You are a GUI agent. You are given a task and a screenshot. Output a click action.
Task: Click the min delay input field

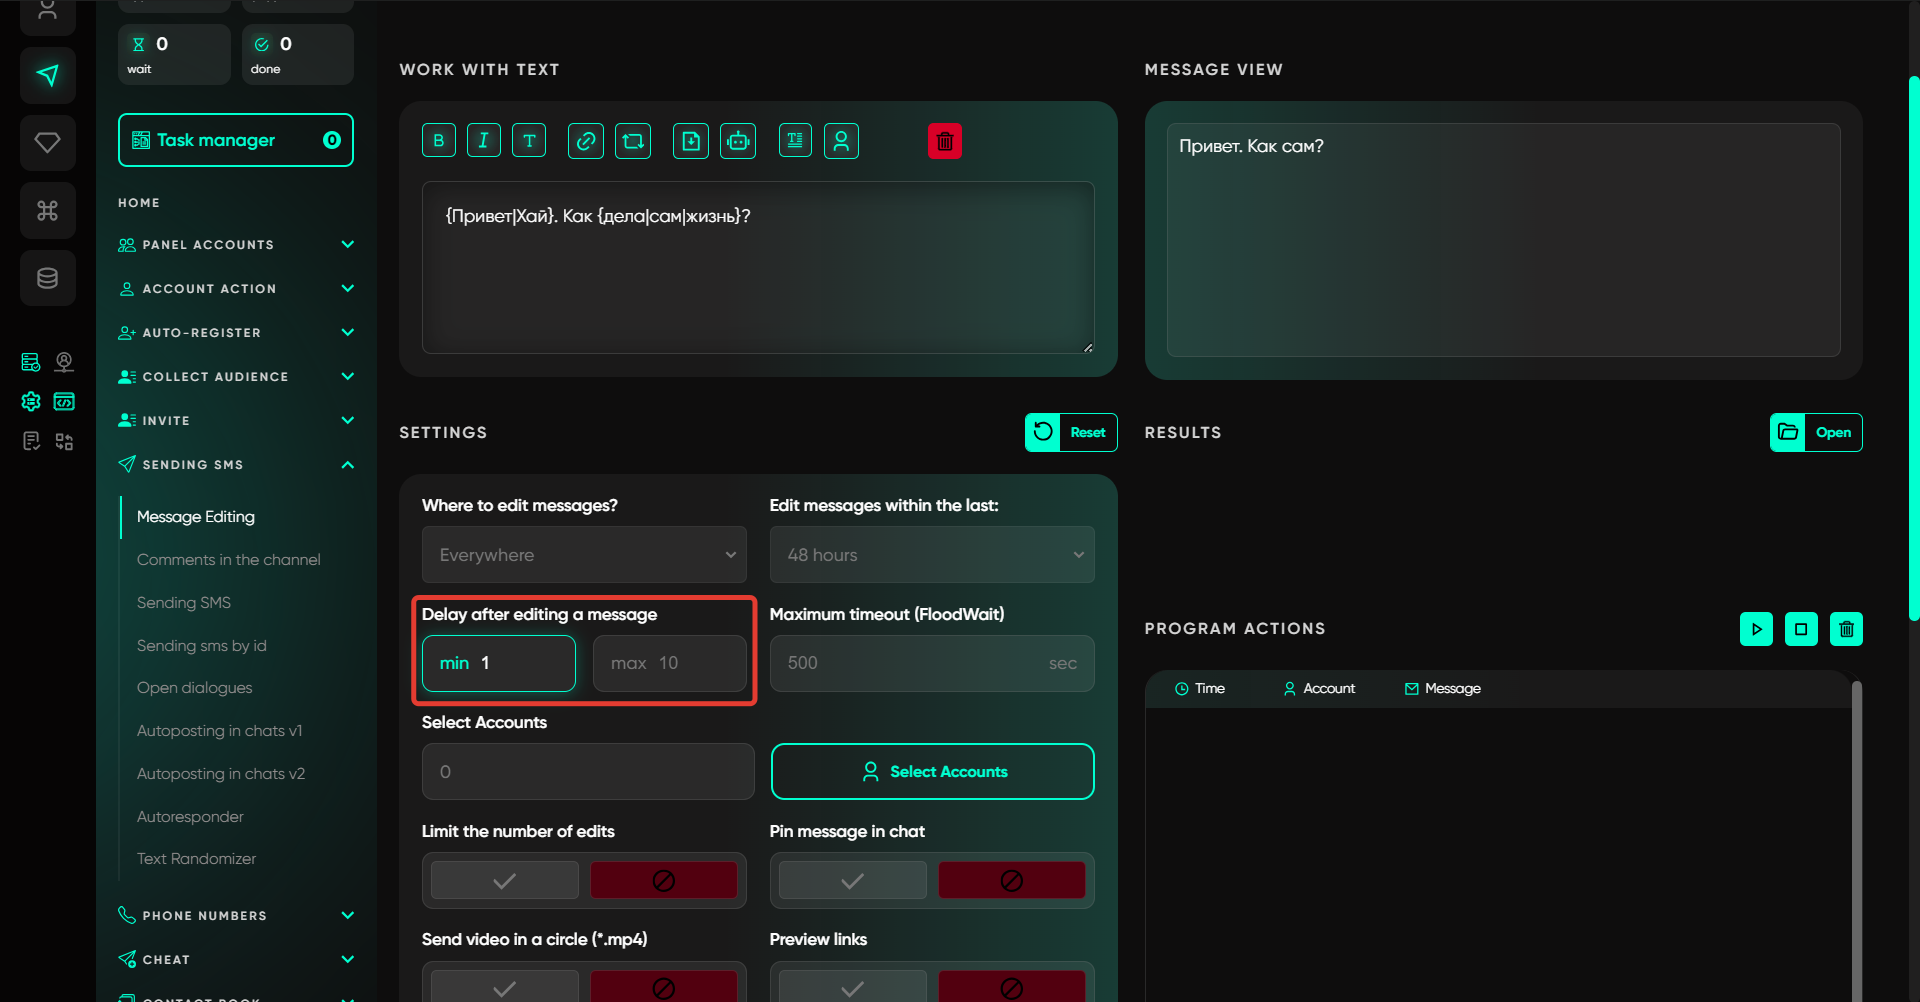(510, 664)
